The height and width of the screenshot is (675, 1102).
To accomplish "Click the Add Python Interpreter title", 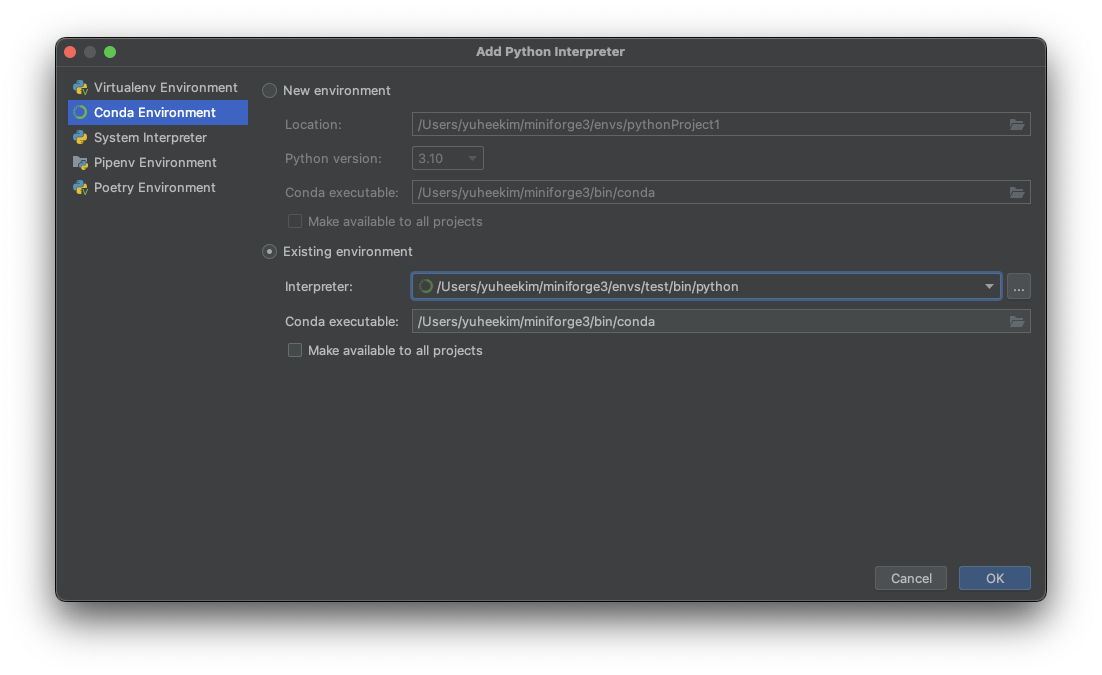I will coord(550,51).
